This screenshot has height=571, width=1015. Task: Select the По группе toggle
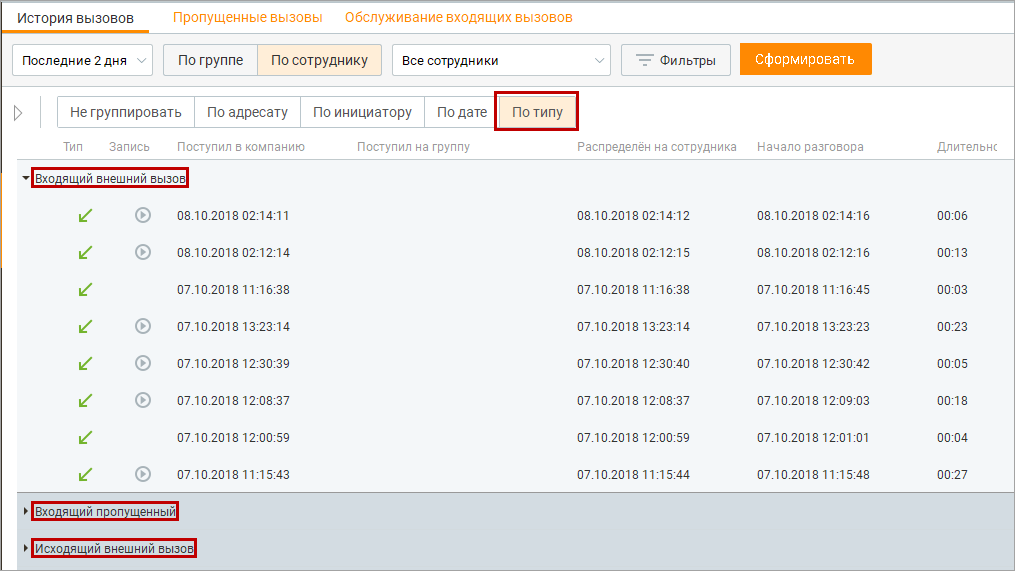210,60
